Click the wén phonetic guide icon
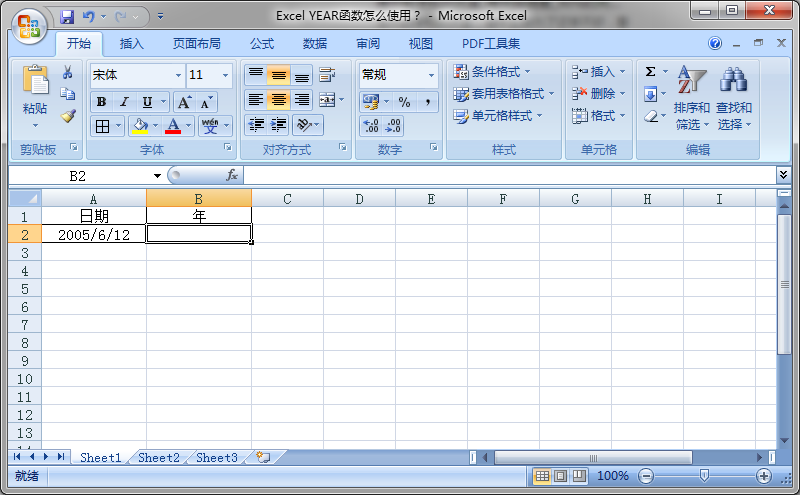Image resolution: width=800 pixels, height=495 pixels. pyautogui.click(x=210, y=126)
